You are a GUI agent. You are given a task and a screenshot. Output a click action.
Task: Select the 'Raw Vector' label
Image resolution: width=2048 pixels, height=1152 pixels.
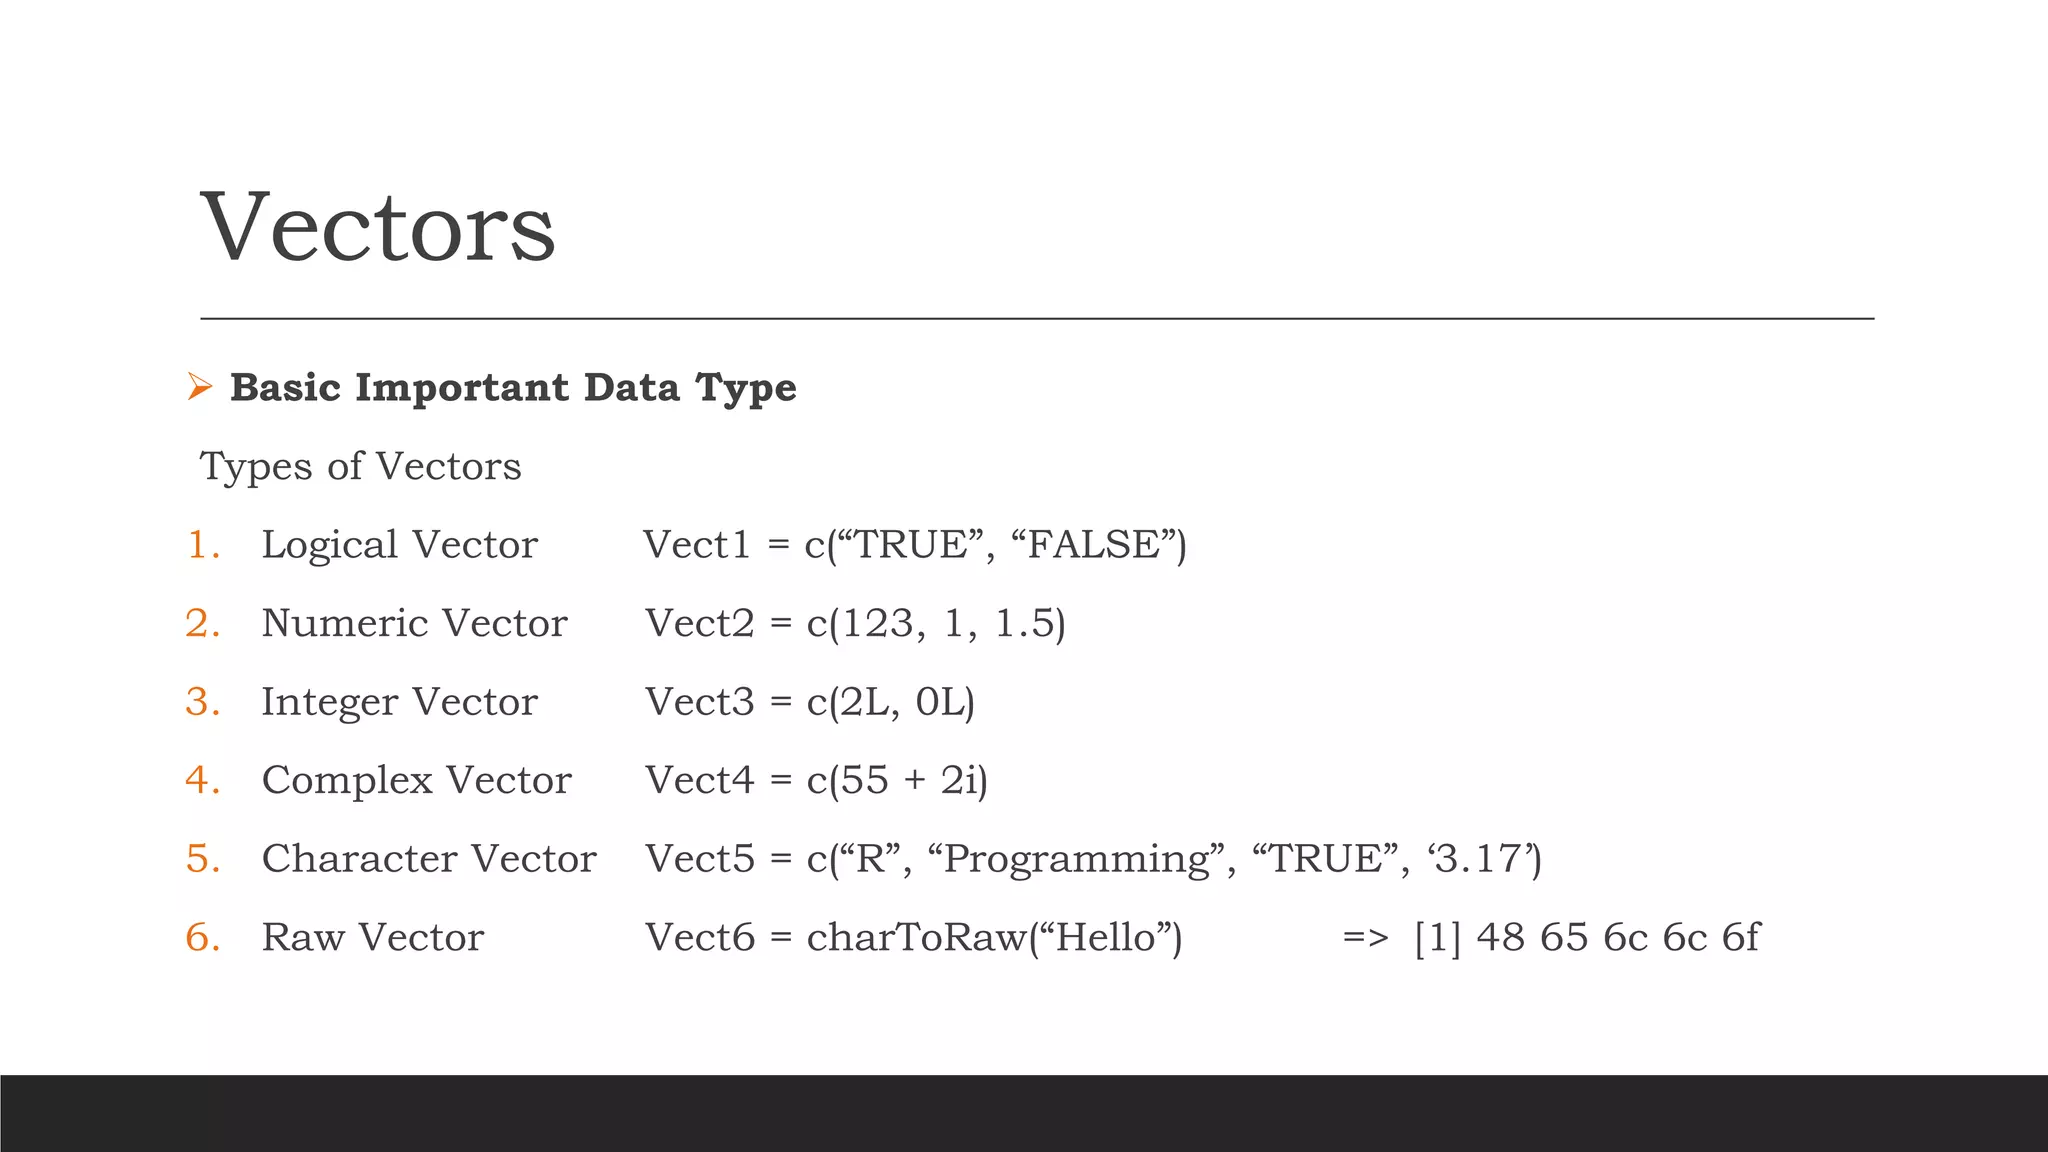coord(372,938)
